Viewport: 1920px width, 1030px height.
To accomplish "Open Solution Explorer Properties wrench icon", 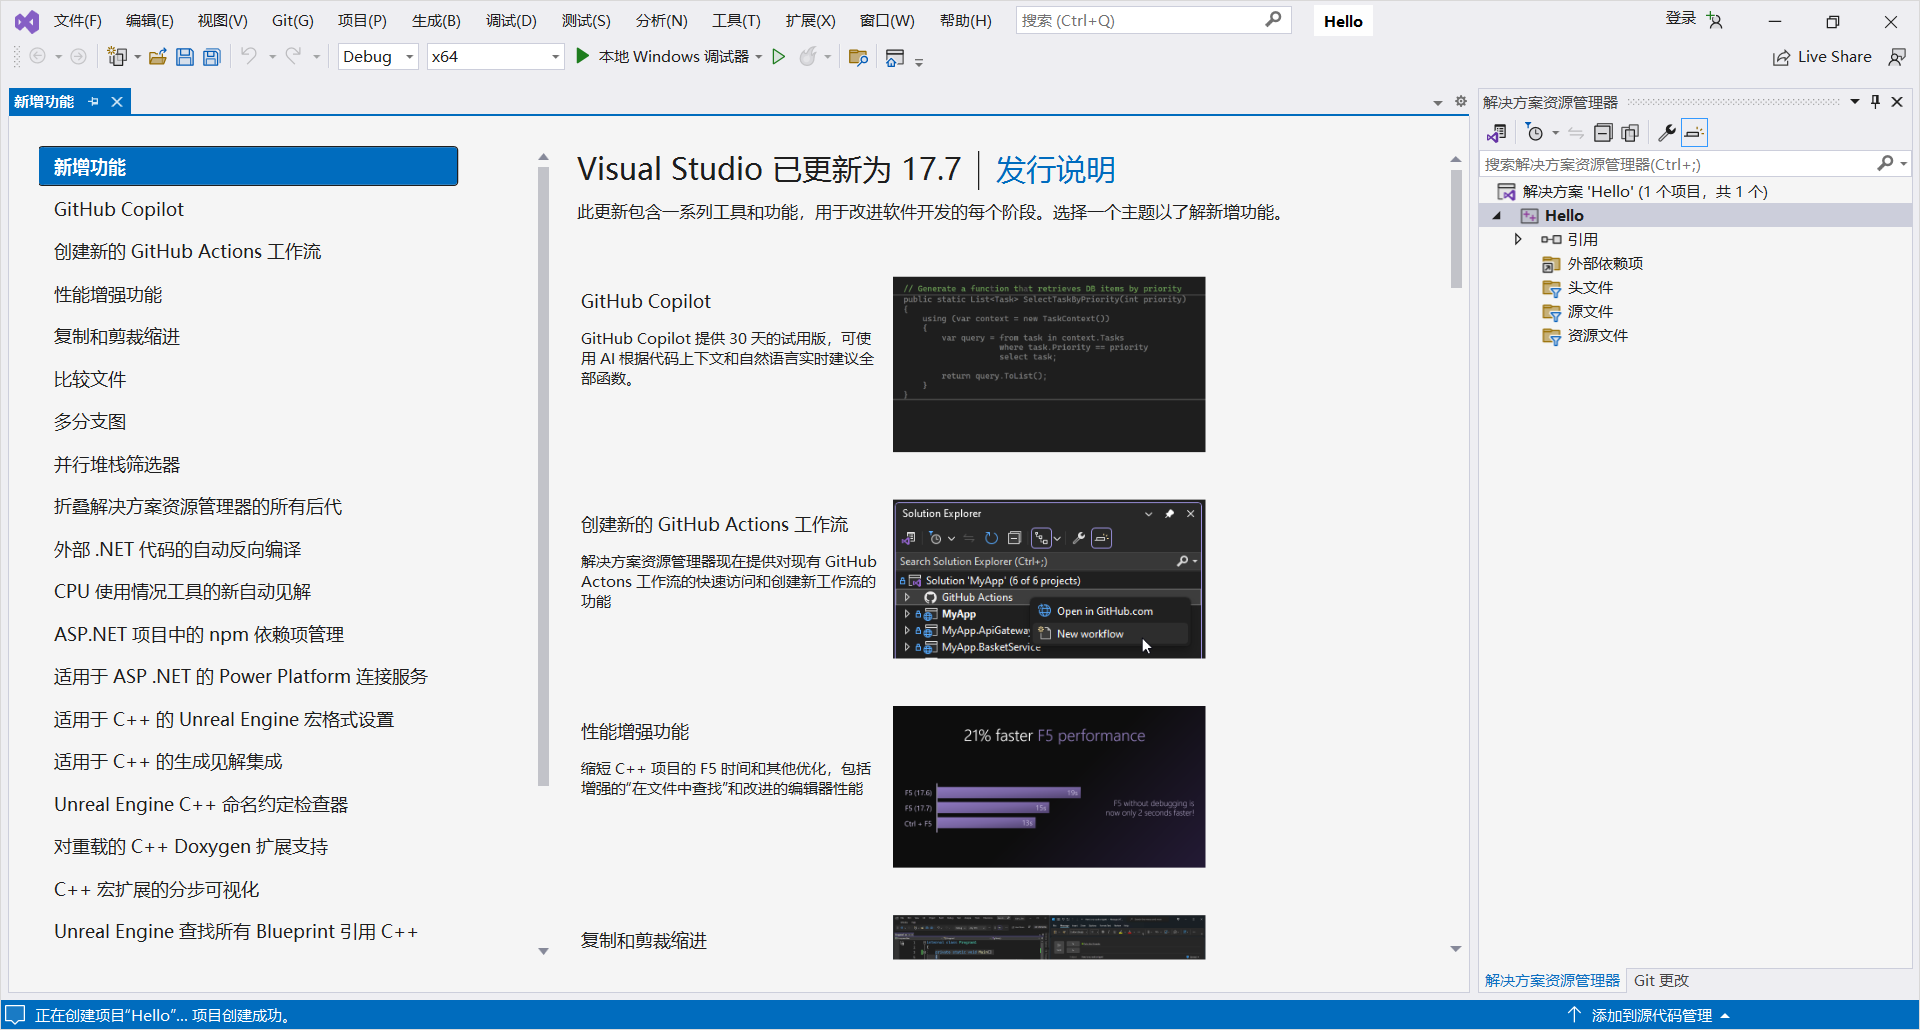I will (x=1666, y=132).
